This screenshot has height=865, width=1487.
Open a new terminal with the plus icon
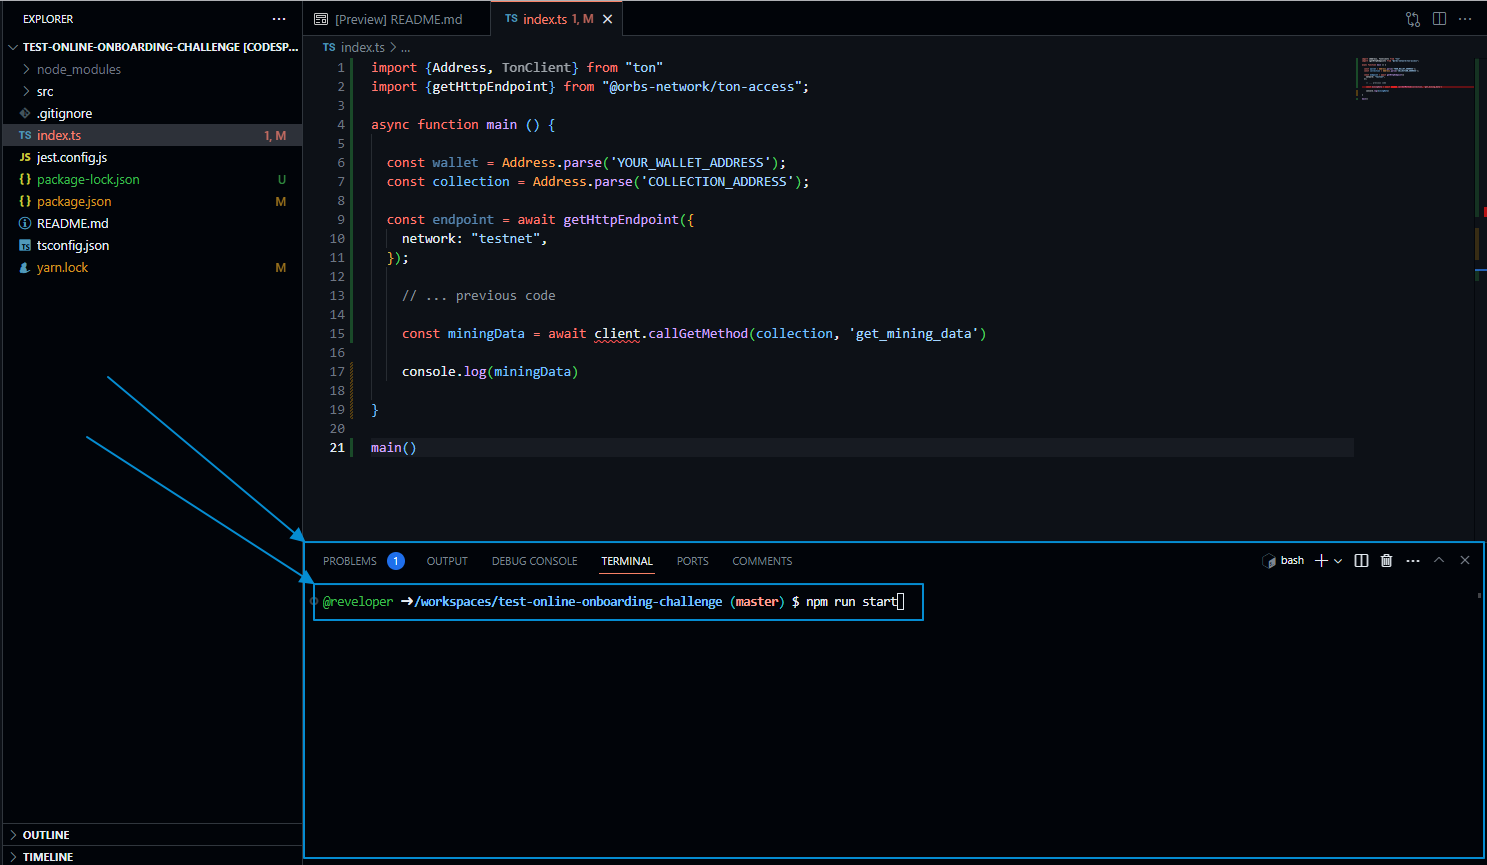pos(1319,560)
